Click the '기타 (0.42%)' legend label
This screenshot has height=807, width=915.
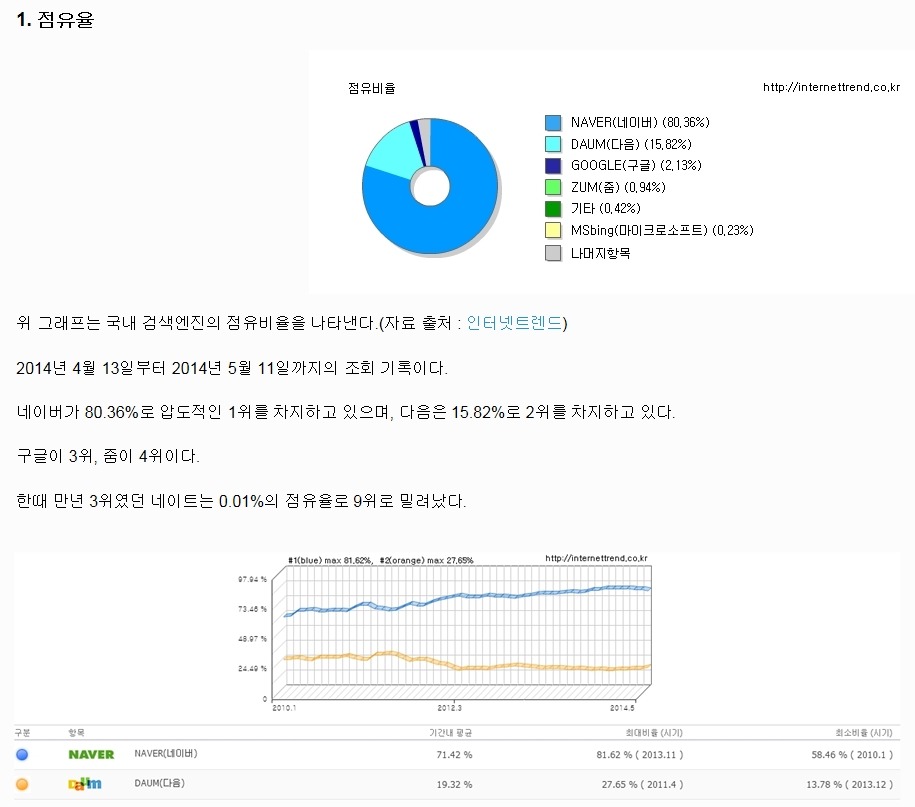pos(606,208)
